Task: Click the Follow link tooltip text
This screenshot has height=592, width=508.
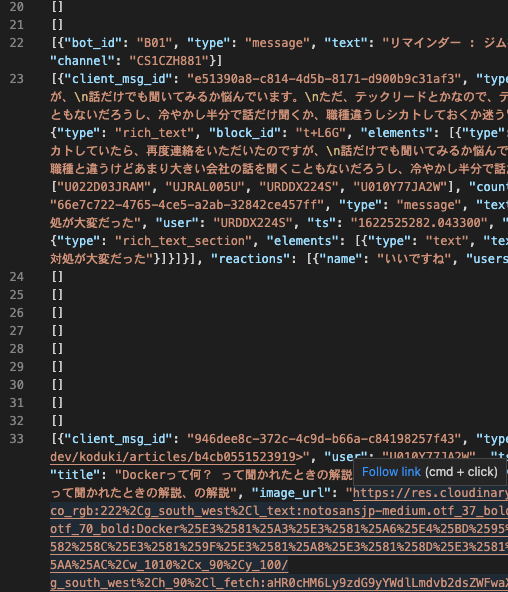Action: pos(391,472)
